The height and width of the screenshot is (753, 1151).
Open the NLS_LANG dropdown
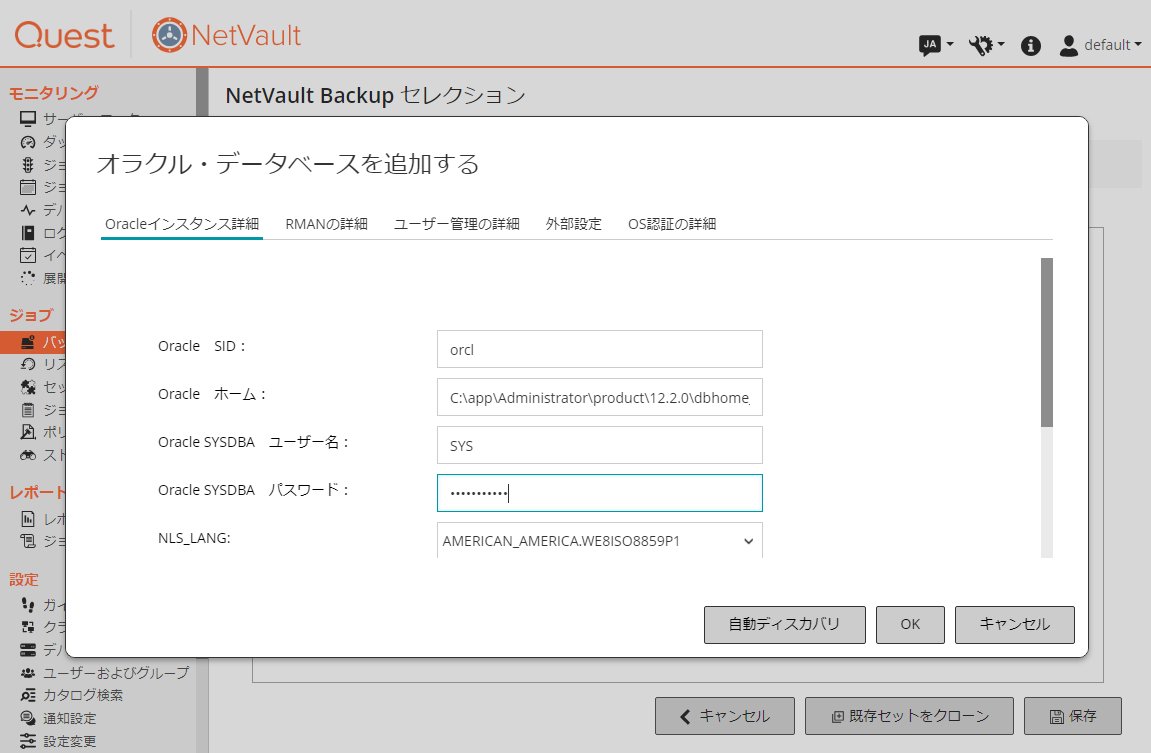tap(600, 540)
